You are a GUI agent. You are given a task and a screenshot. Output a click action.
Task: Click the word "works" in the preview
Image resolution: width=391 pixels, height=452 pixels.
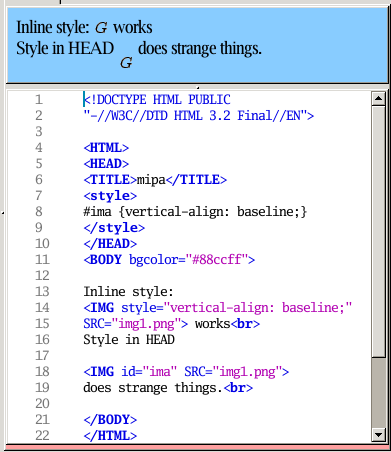[x=133, y=27]
